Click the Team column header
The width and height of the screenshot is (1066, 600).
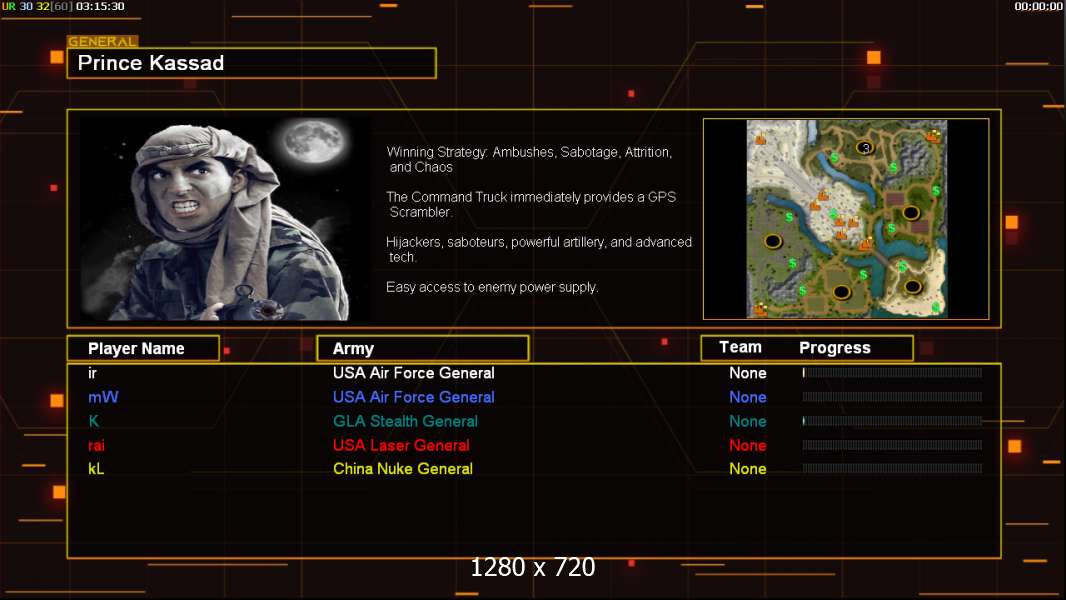point(740,347)
